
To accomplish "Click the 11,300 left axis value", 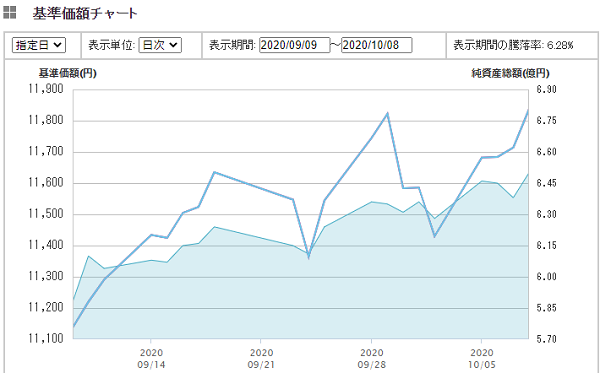I will click(46, 276).
